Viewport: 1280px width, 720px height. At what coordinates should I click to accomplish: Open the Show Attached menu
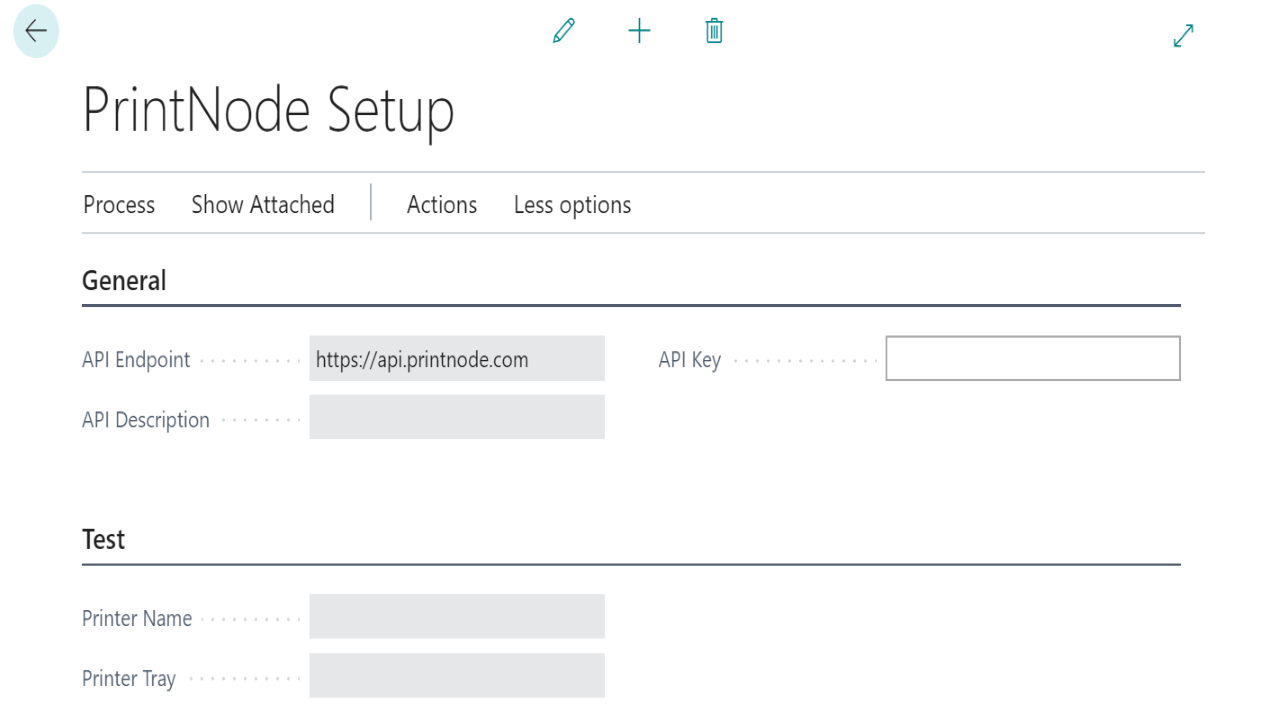[x=263, y=205]
